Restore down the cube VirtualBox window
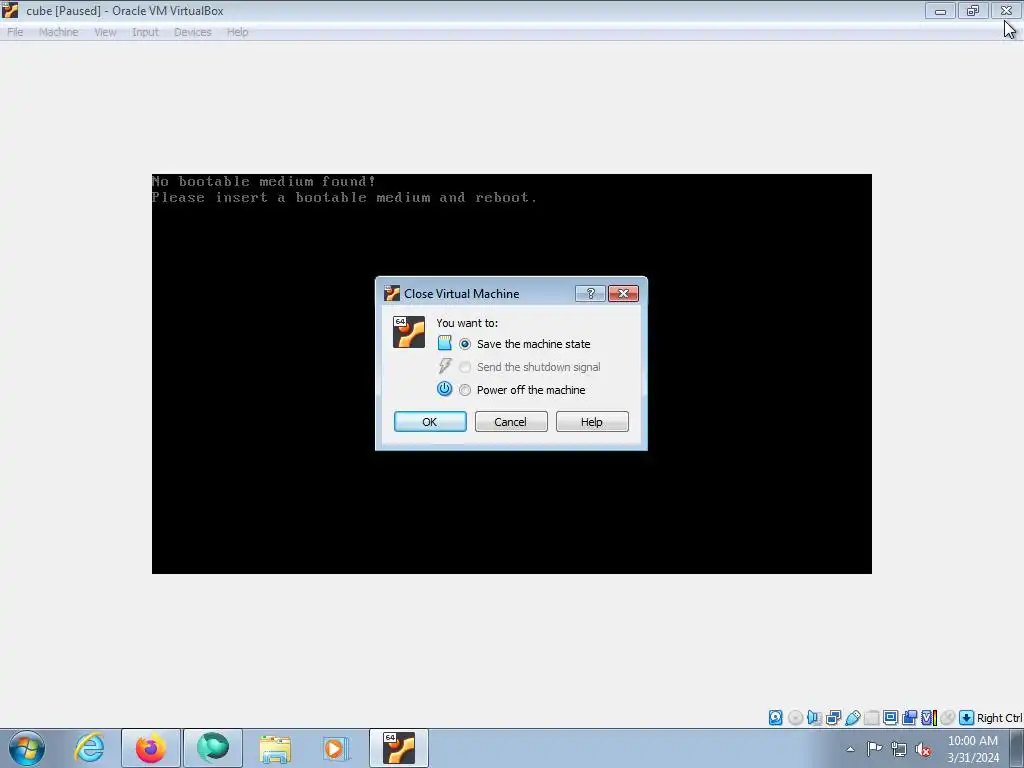 coord(972,11)
